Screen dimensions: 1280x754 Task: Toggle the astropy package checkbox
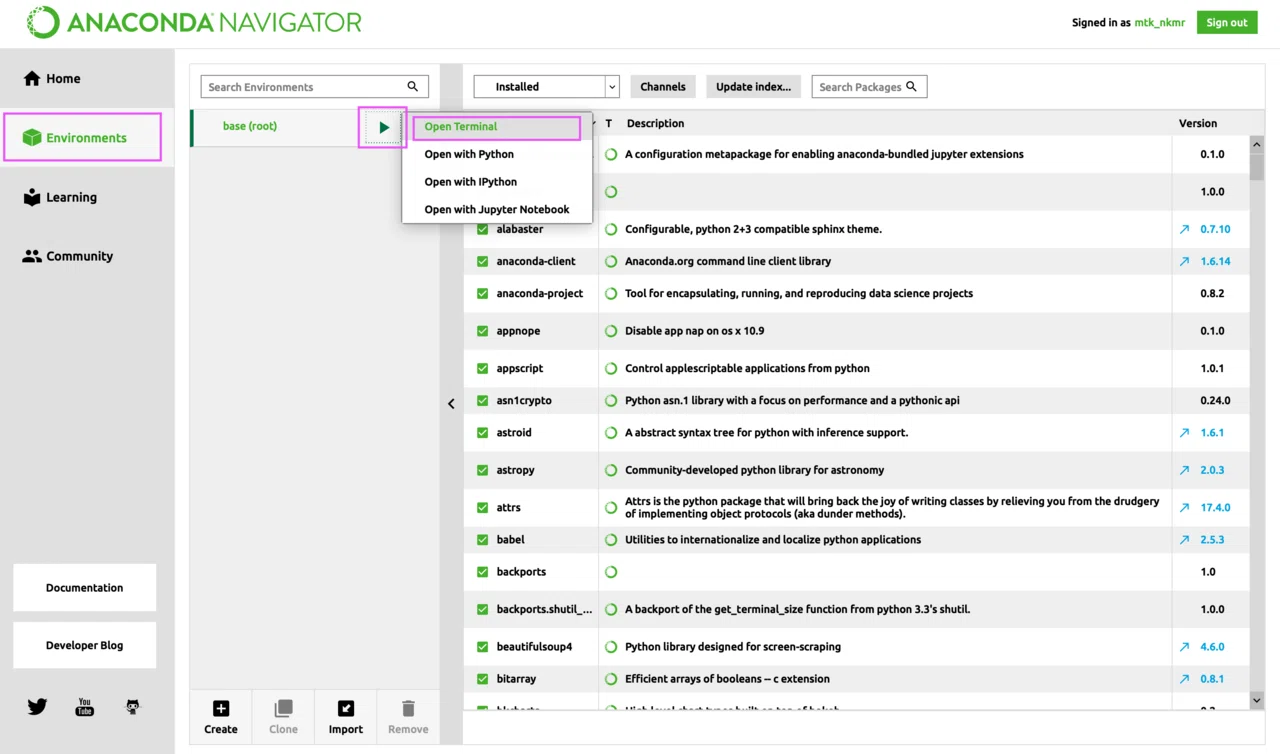coord(482,470)
